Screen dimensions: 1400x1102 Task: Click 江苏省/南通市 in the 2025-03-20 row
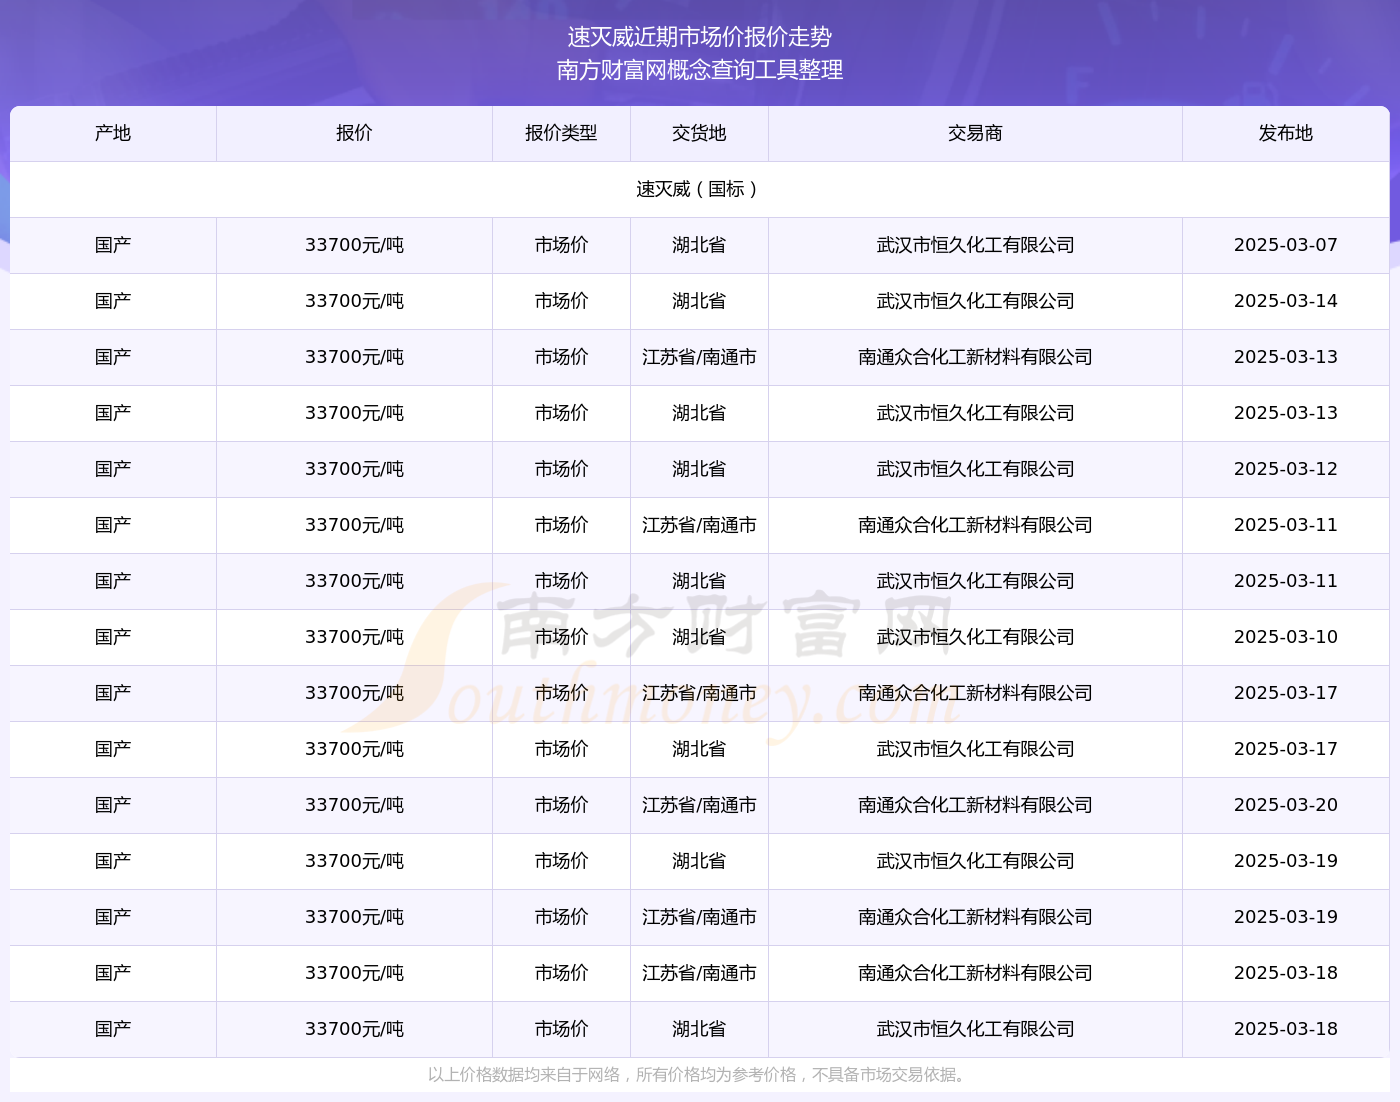(x=699, y=805)
